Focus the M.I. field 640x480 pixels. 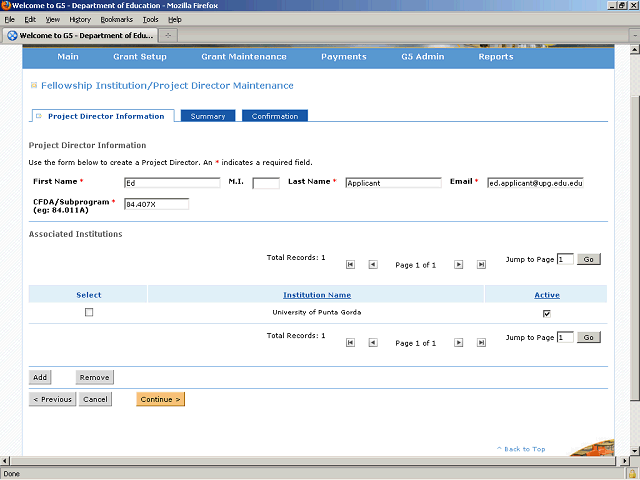(x=266, y=183)
